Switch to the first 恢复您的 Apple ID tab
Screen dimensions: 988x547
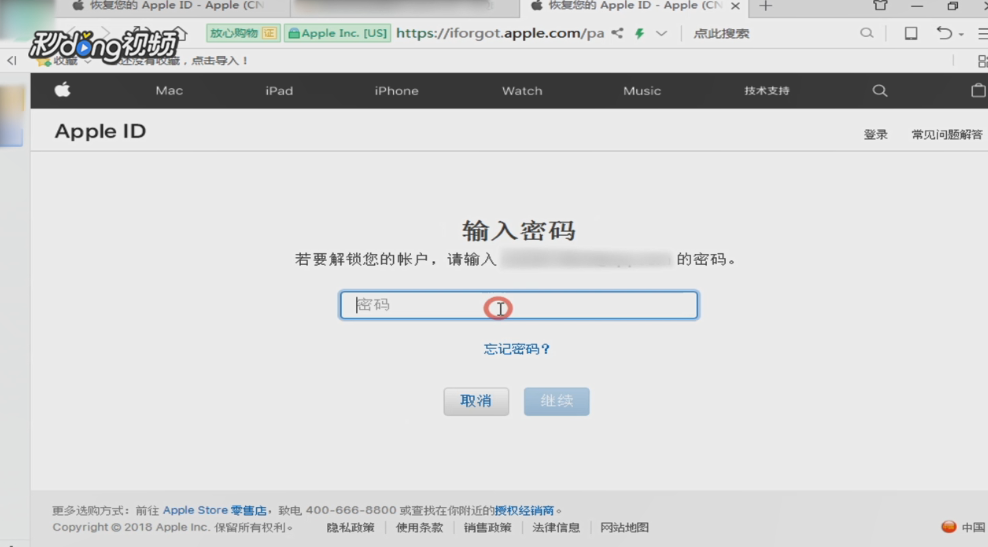coord(171,6)
